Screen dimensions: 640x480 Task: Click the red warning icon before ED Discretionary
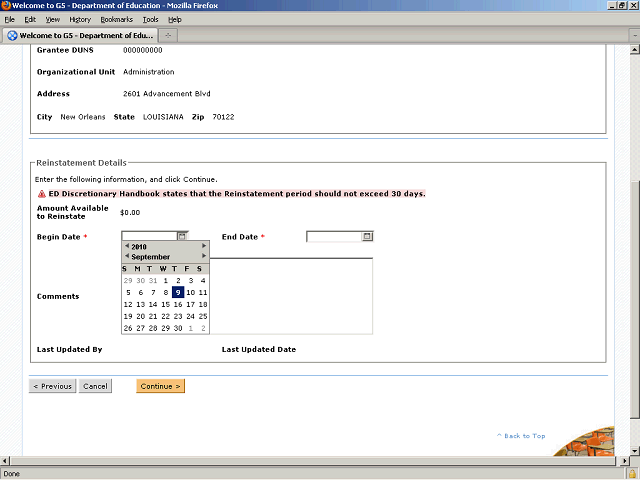[42, 194]
